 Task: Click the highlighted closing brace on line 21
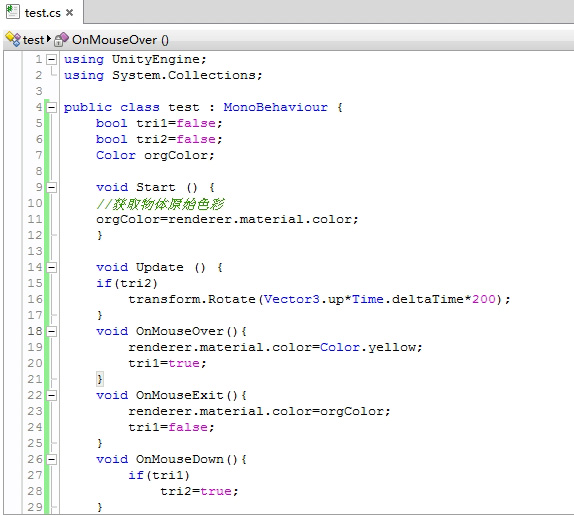point(100,379)
